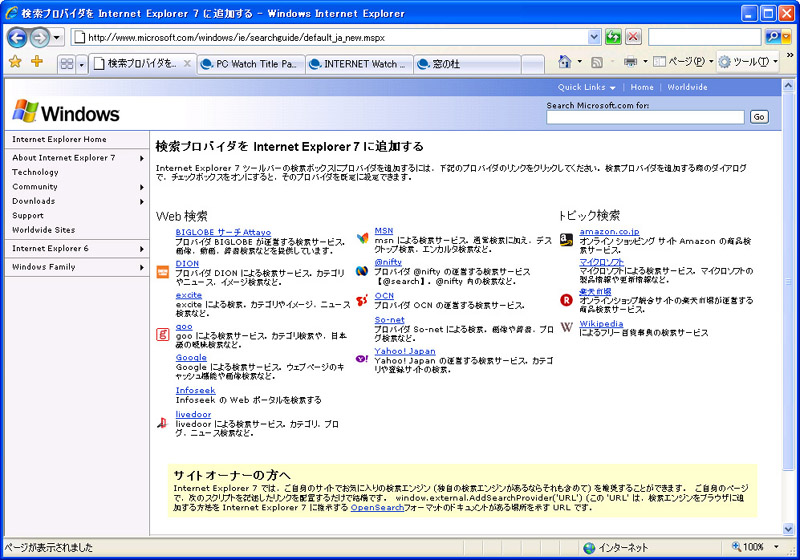Click the Refresh page icon
The width and height of the screenshot is (800, 560).
click(613, 37)
